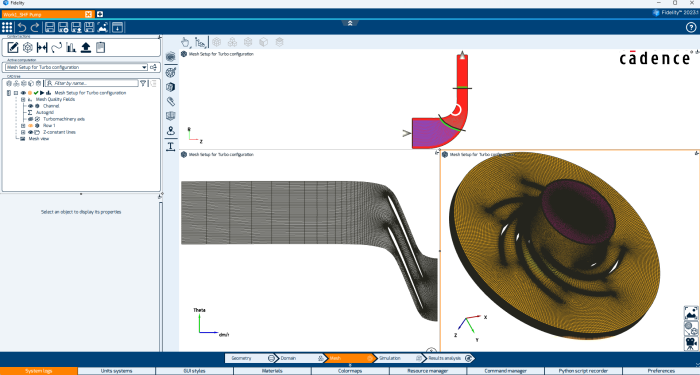This screenshot has height=375, width=700.
Task: Open the help question mark icon
Action: tap(691, 27)
